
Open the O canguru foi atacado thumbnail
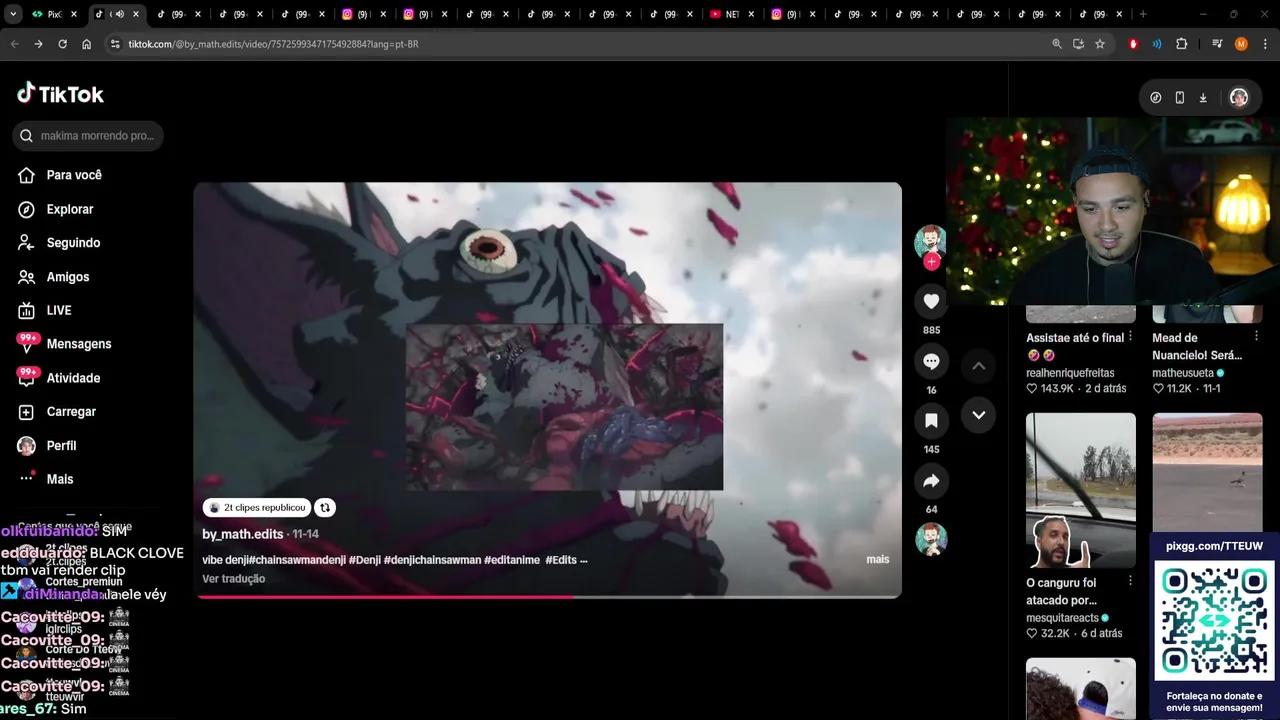[x=1081, y=490]
